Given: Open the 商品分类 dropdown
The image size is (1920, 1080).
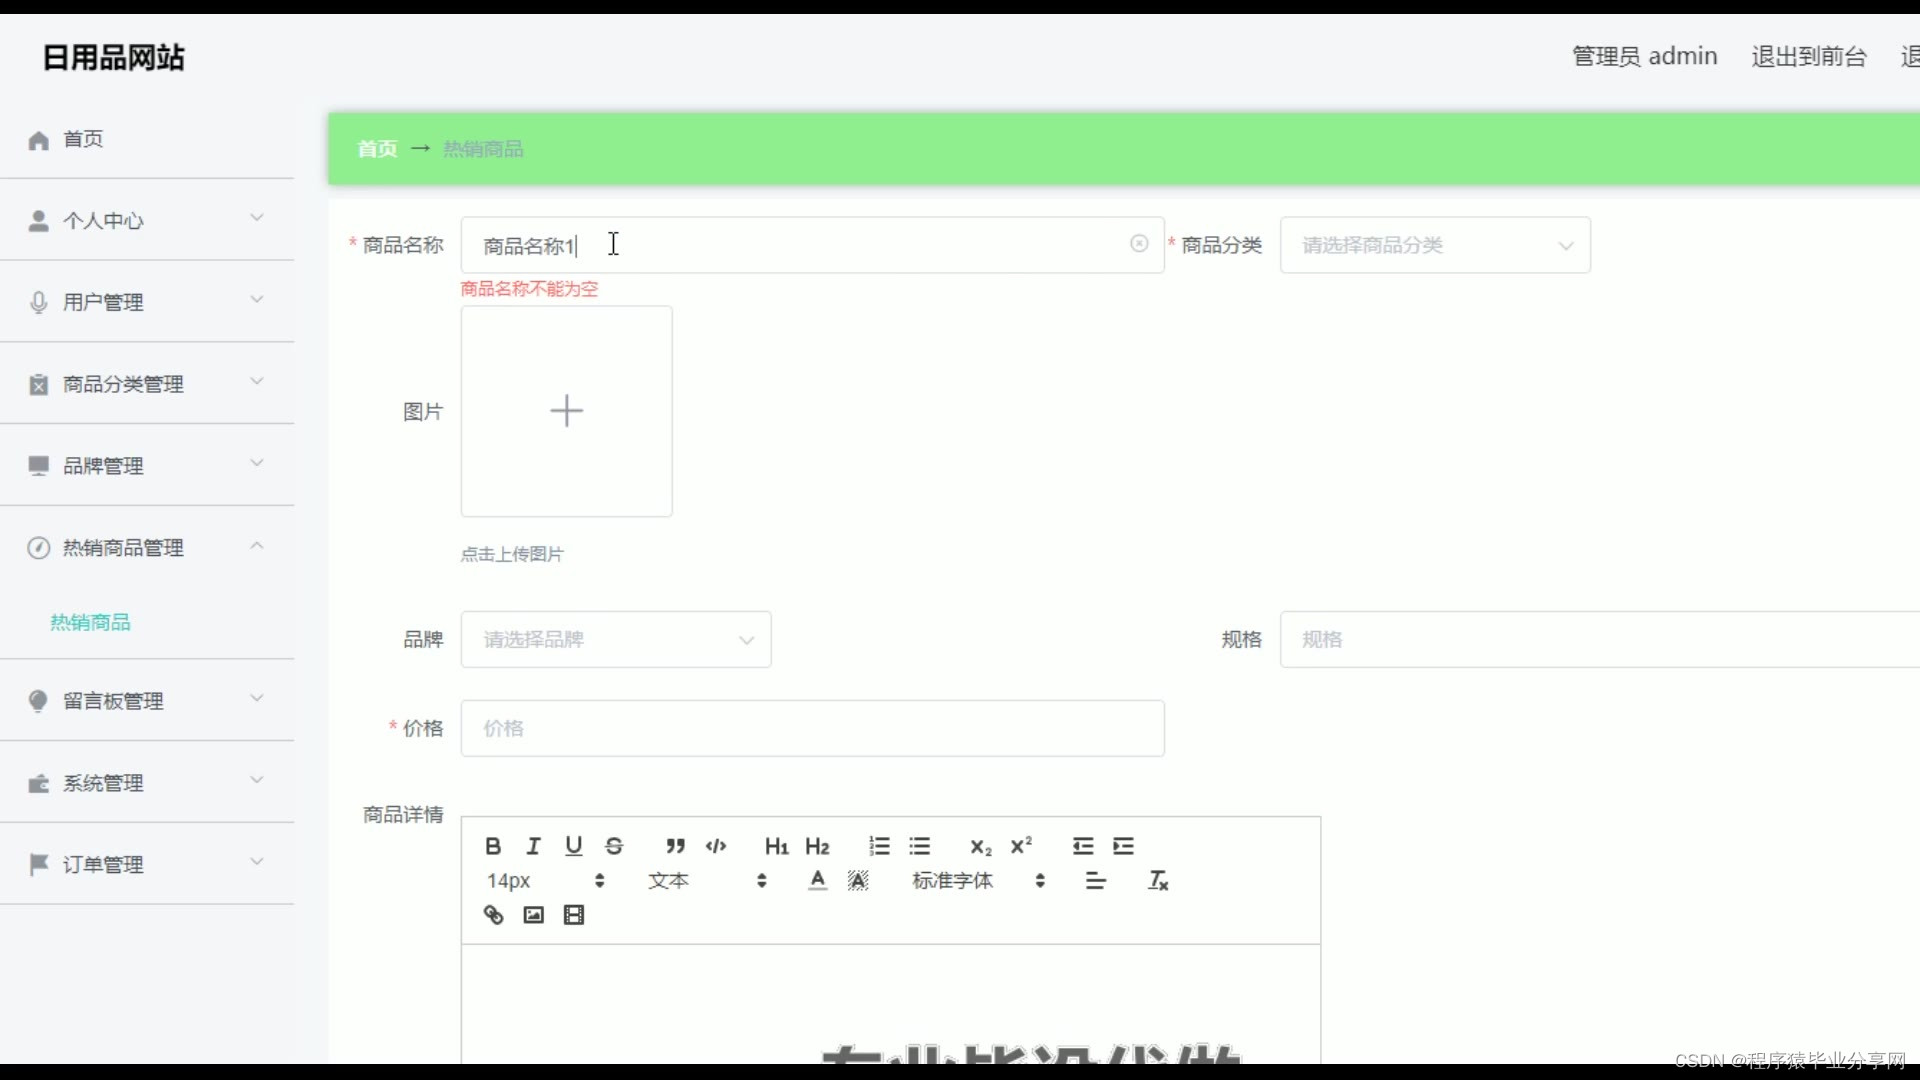Looking at the screenshot, I should tap(1434, 245).
